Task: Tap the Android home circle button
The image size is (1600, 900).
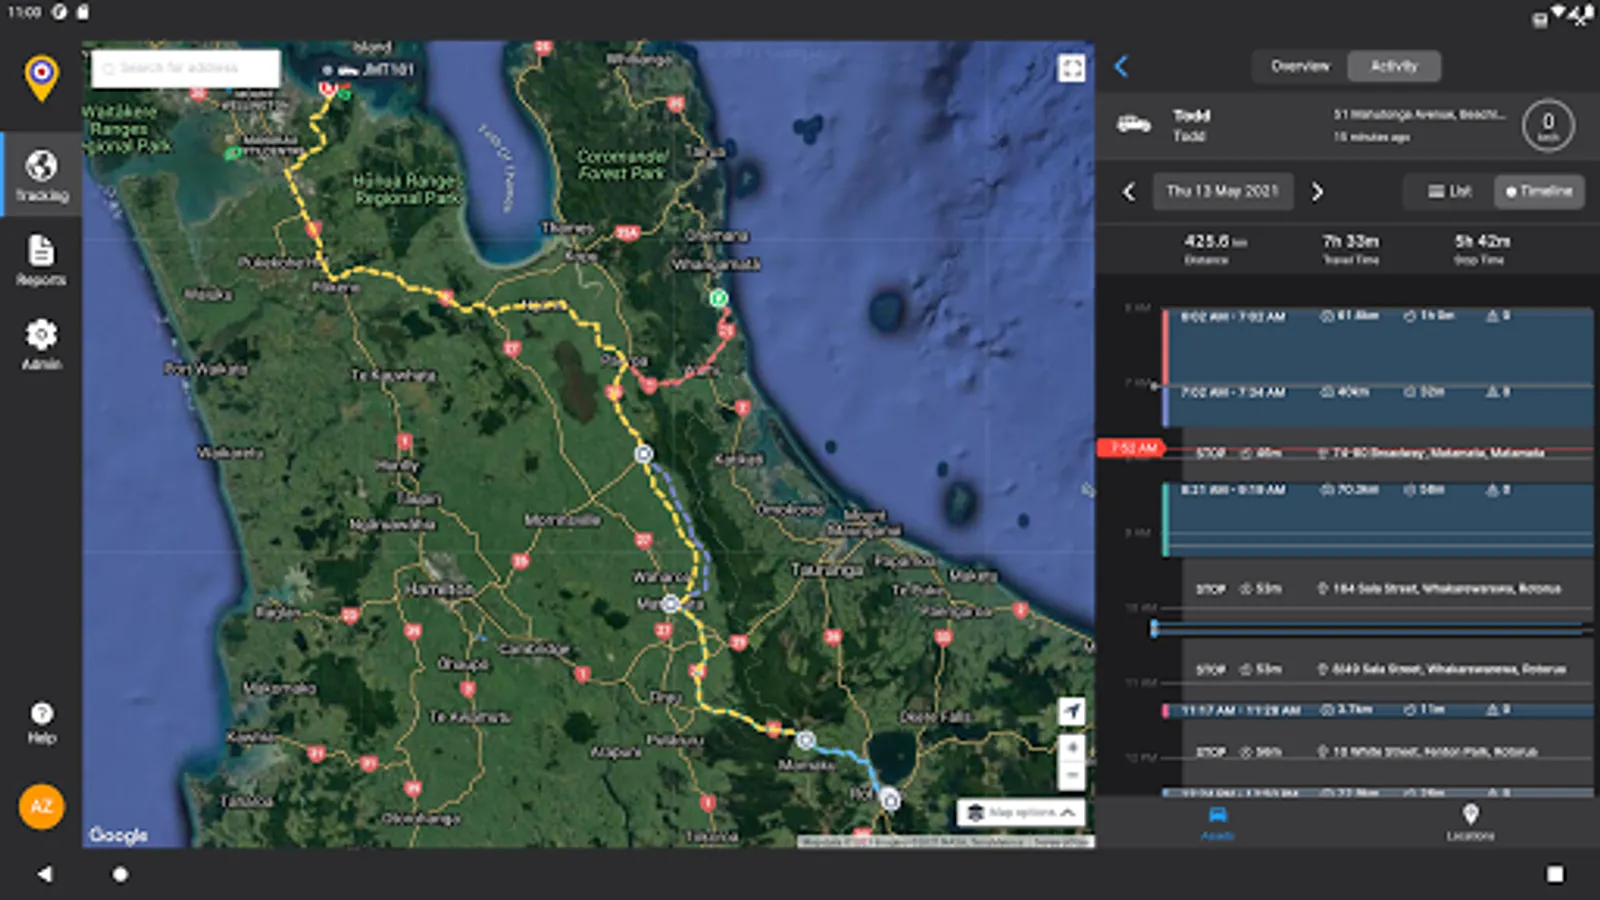Action: coord(120,874)
